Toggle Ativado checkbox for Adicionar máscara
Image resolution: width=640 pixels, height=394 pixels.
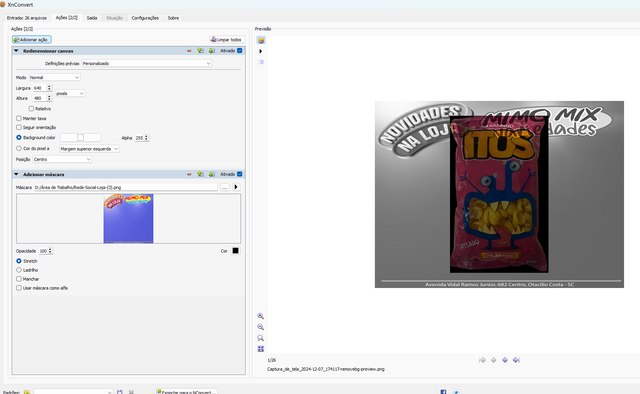tap(240, 174)
